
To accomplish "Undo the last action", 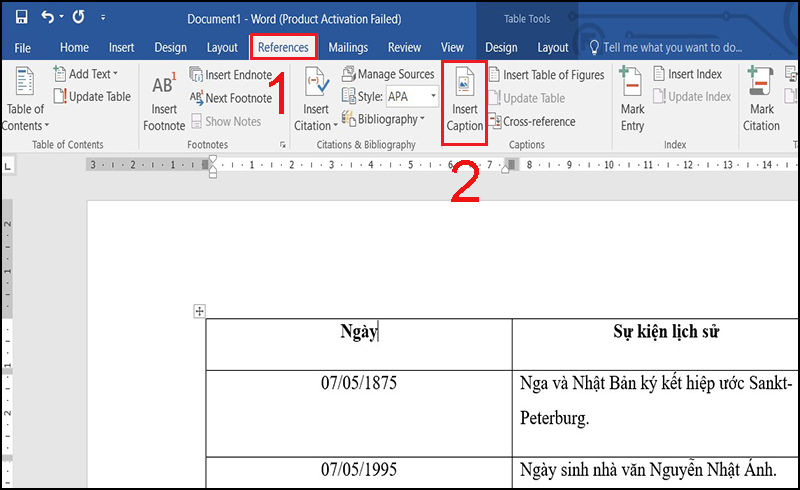I will (47, 17).
